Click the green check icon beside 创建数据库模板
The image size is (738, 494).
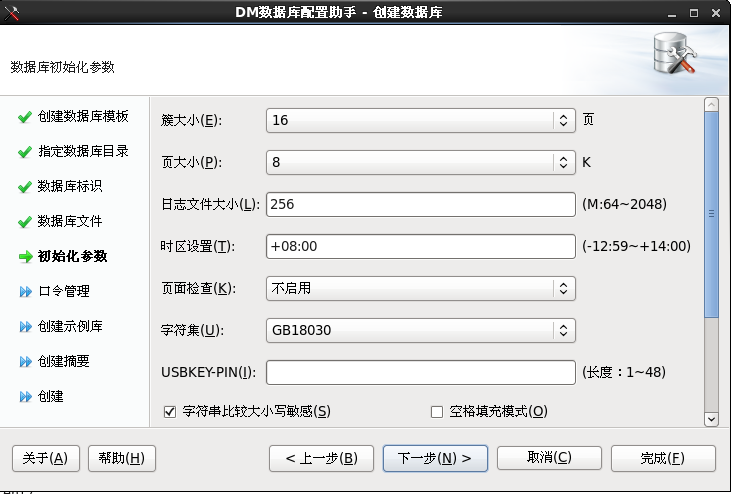[25, 117]
